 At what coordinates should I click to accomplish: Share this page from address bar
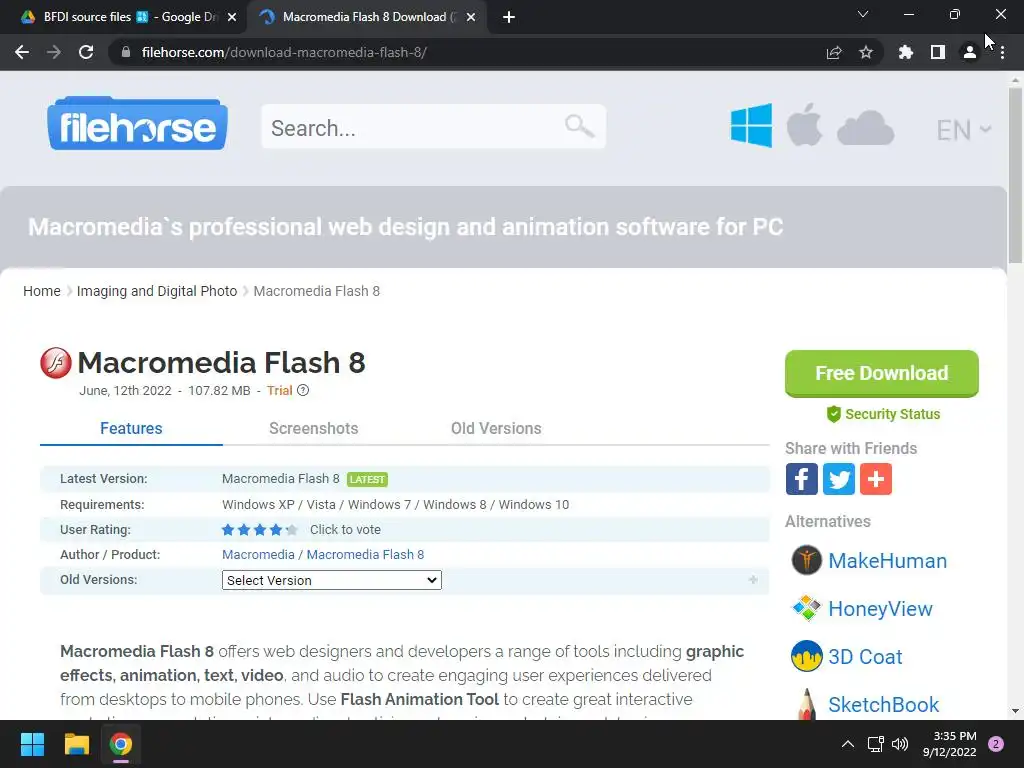[834, 52]
